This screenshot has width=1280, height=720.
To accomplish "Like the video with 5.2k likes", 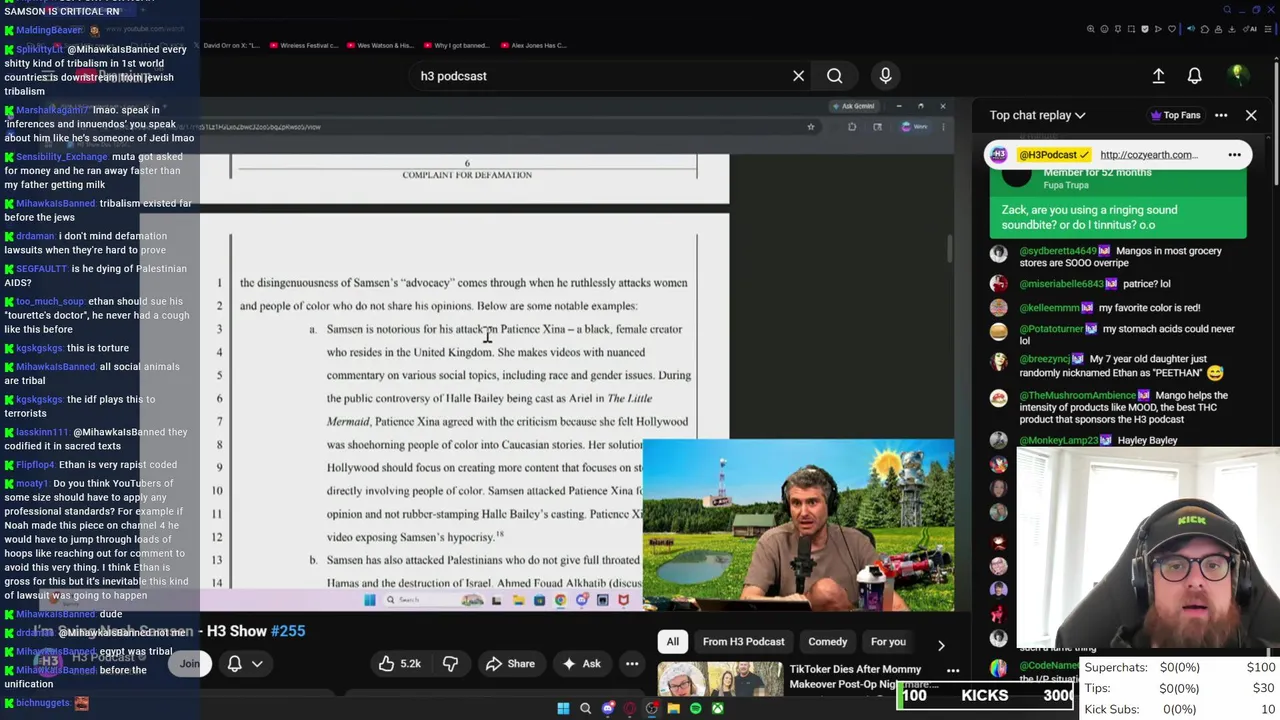I will [398, 664].
